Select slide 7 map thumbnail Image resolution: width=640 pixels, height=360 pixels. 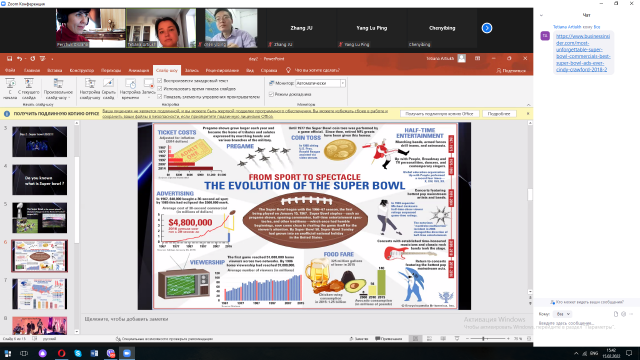[x=40, y=294]
